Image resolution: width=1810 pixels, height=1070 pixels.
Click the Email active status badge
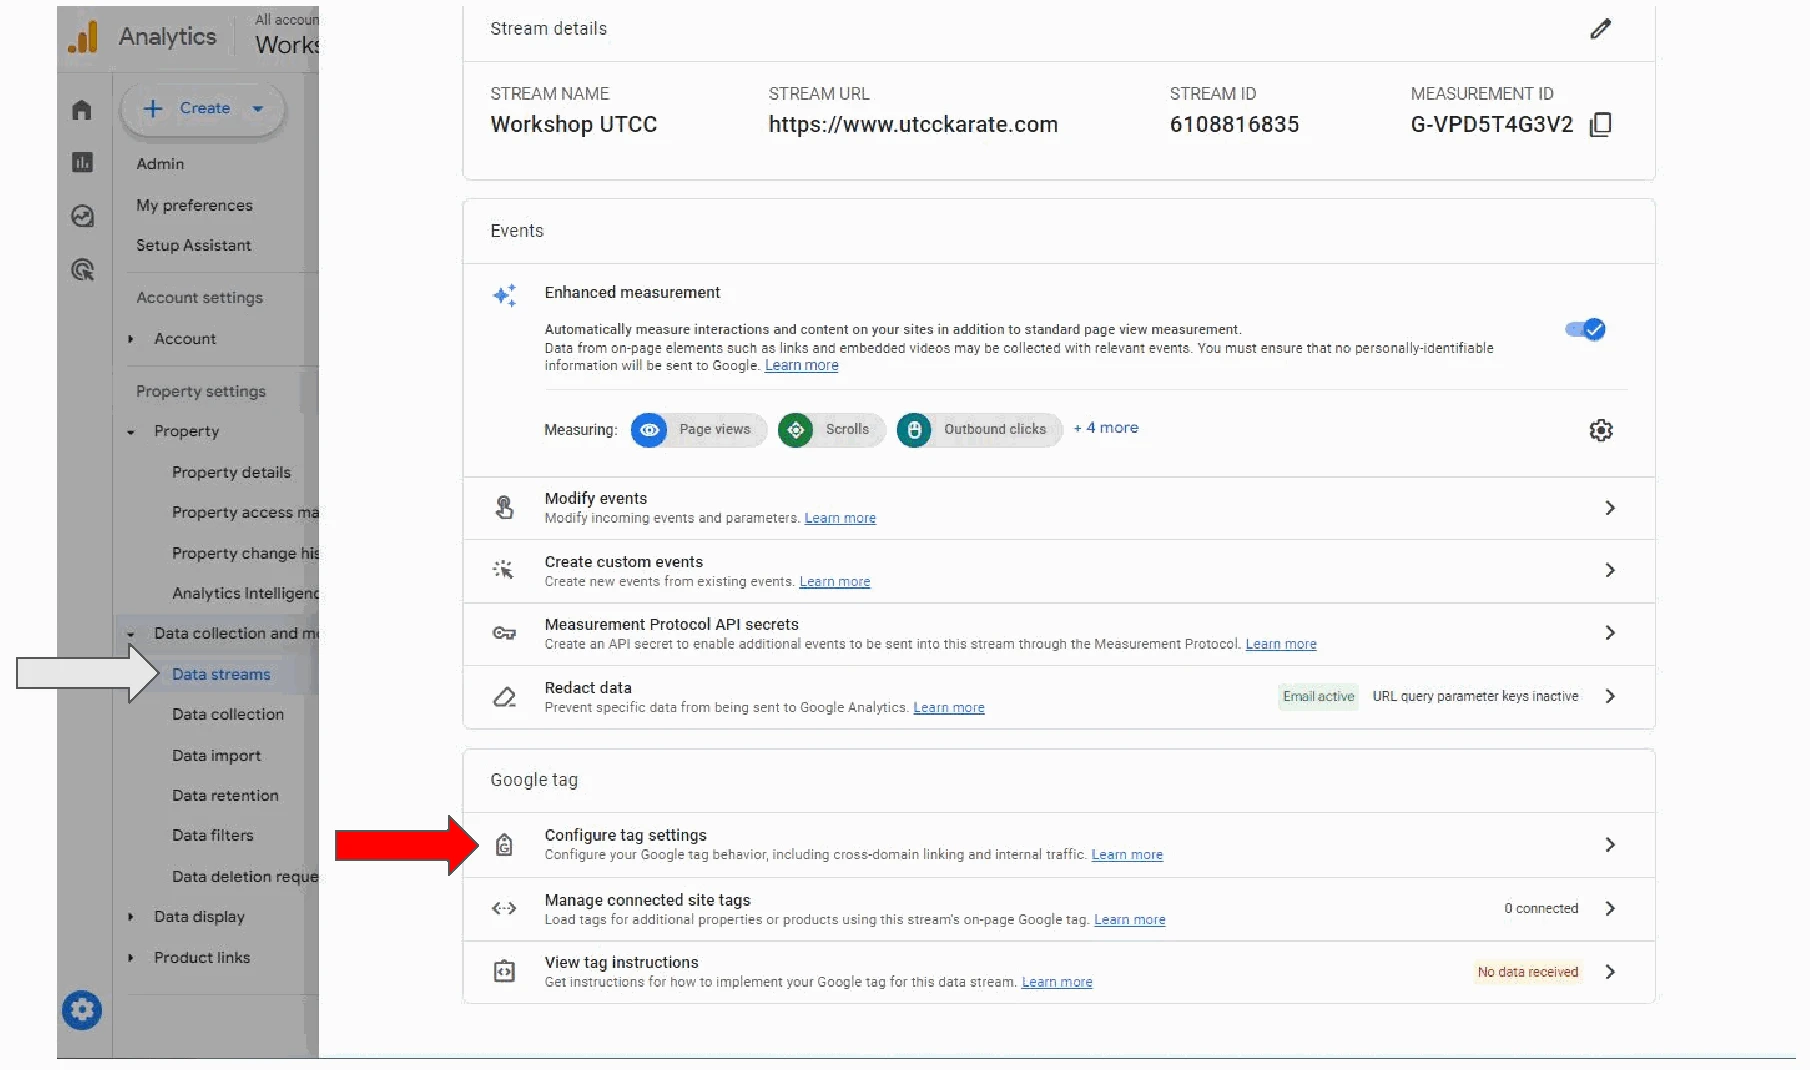1318,697
